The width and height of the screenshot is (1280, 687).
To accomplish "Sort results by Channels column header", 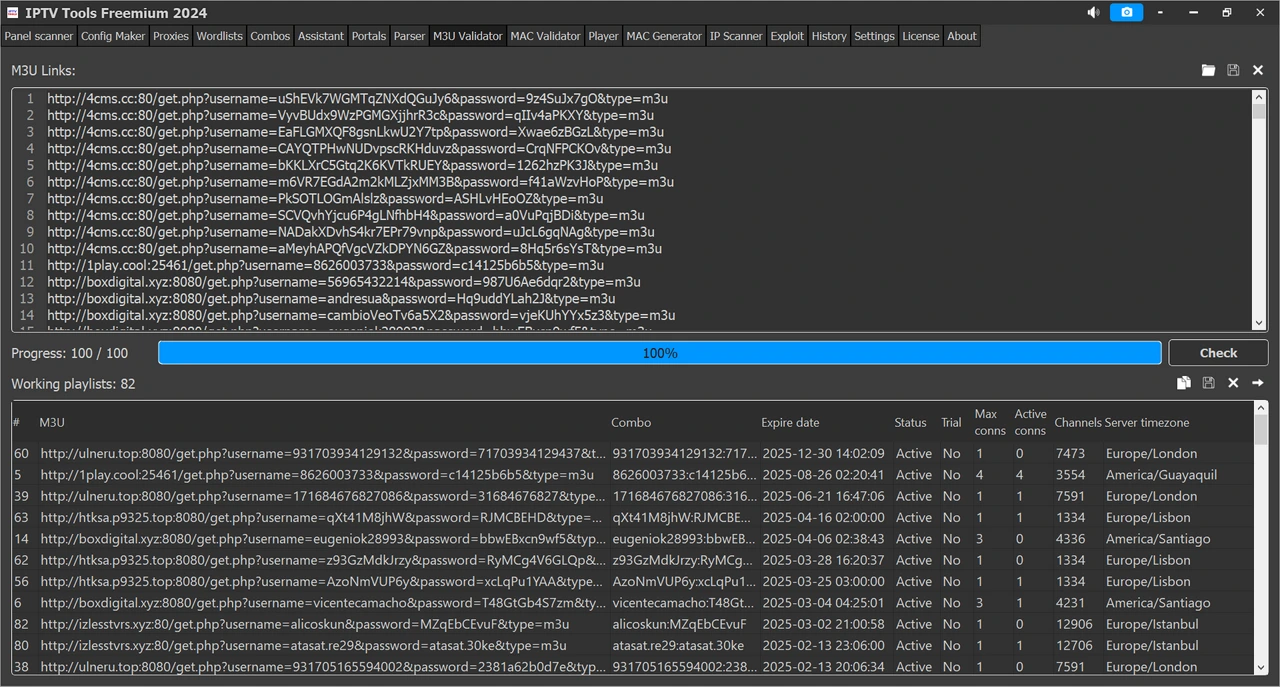I will [1077, 423].
